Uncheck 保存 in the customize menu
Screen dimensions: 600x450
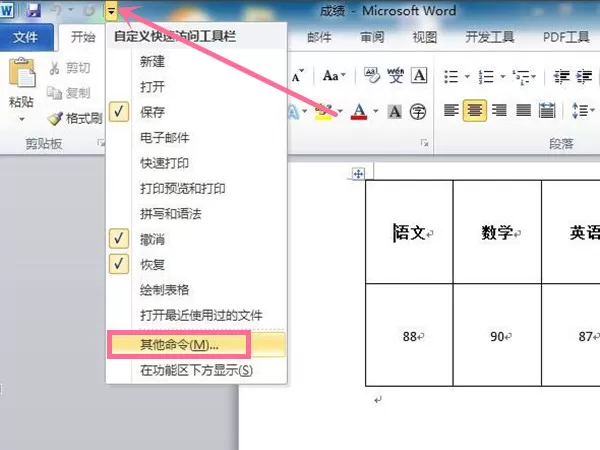click(x=196, y=112)
